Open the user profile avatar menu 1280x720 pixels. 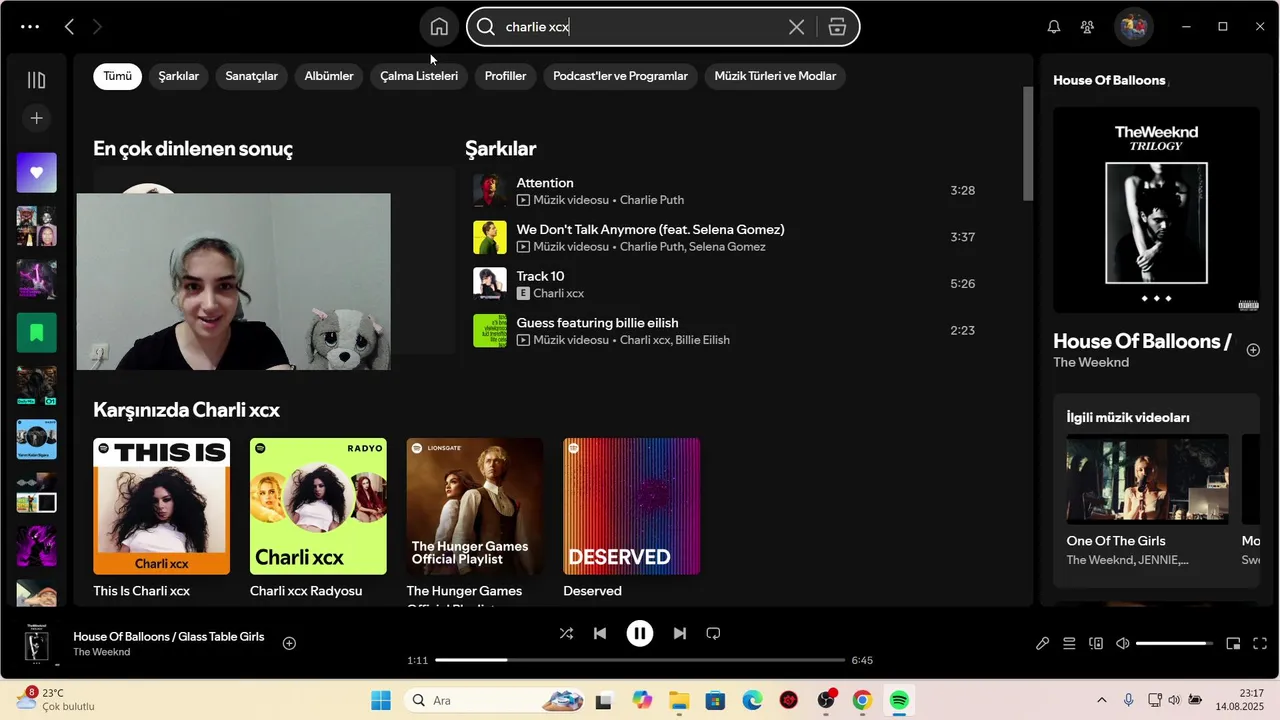(x=1133, y=27)
